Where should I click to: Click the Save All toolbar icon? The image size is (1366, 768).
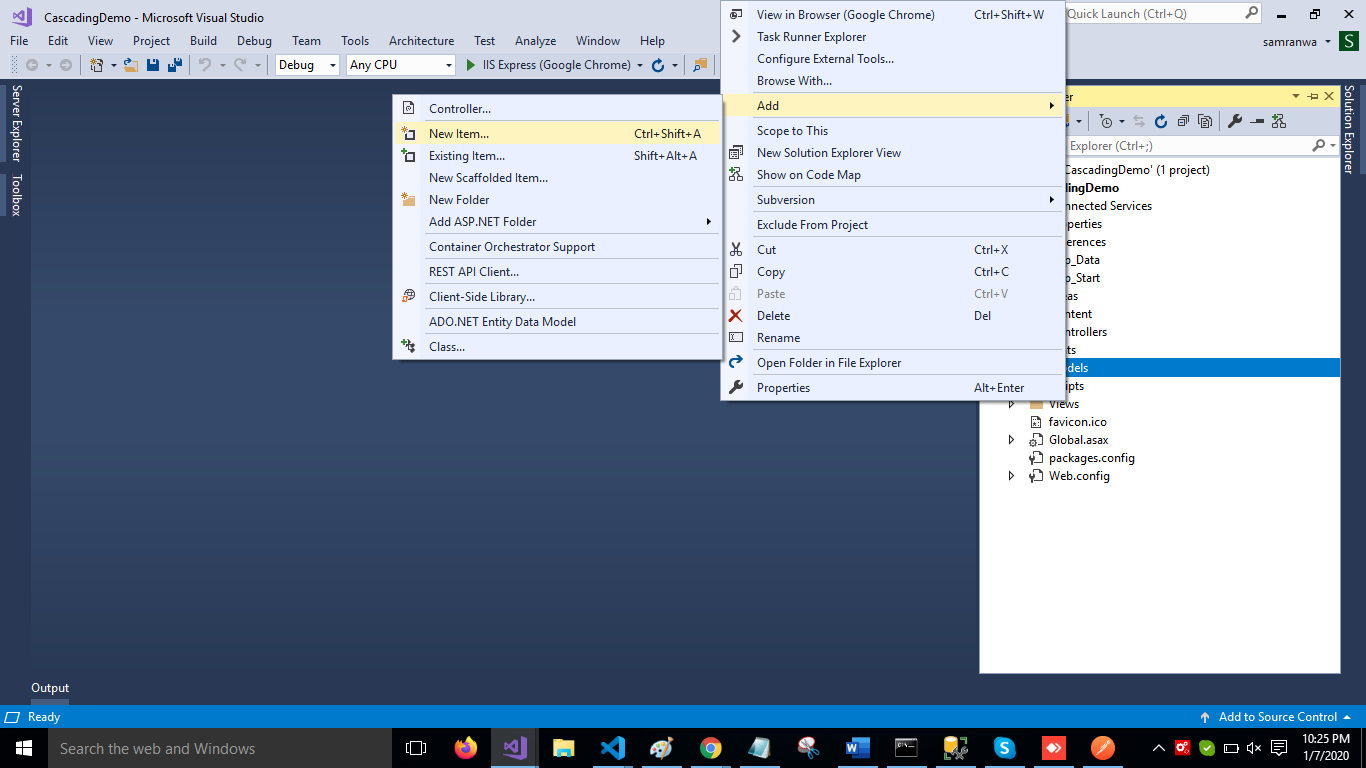pyautogui.click(x=174, y=65)
